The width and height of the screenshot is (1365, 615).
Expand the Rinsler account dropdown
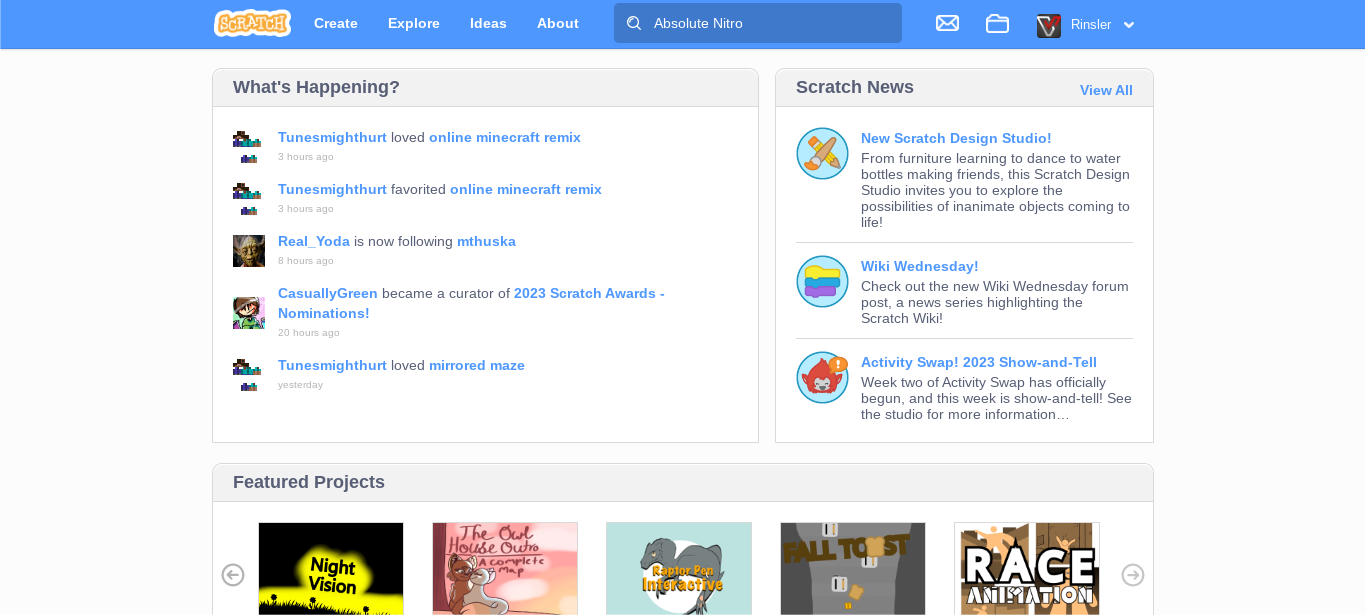1129,25
